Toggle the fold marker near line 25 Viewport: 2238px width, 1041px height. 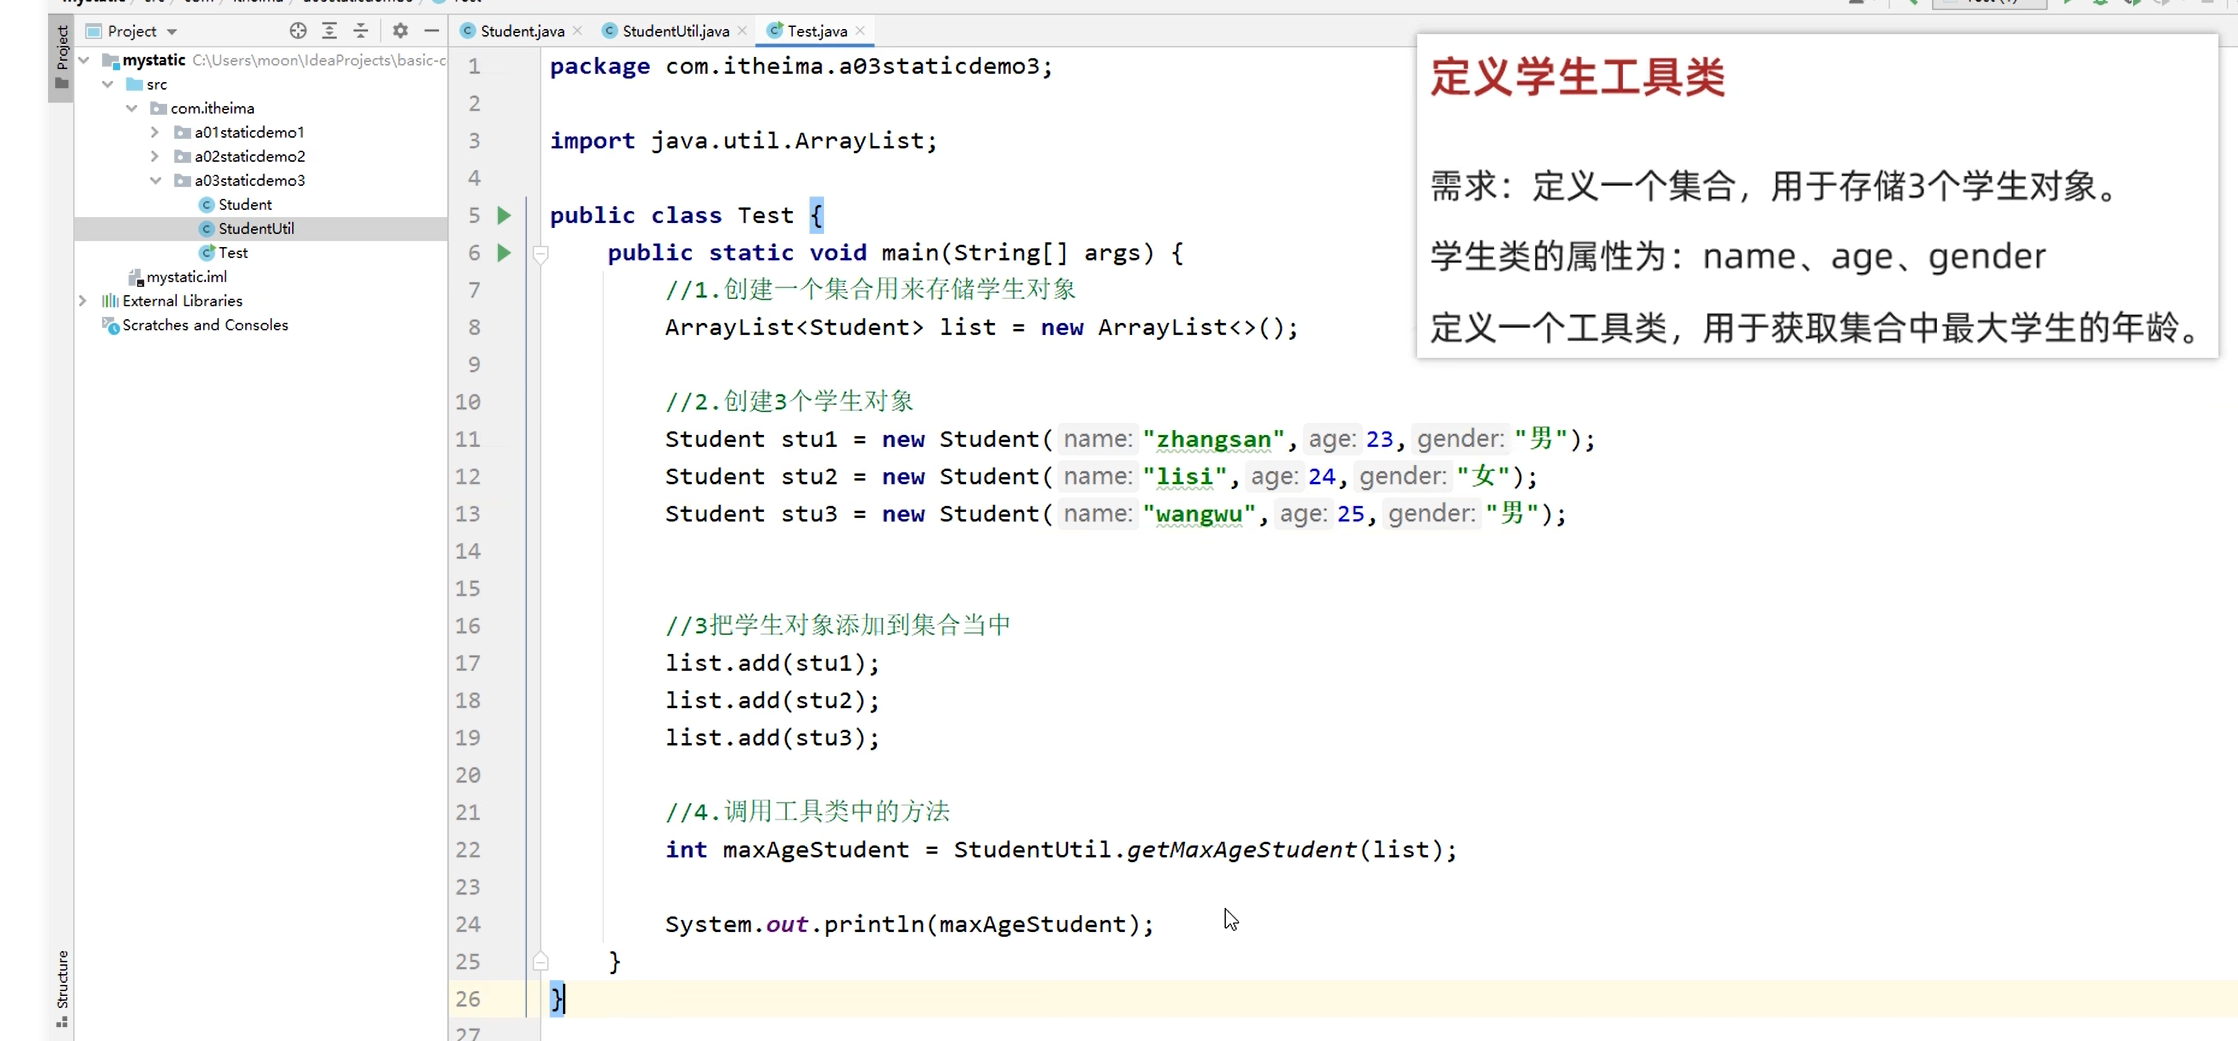[541, 961]
